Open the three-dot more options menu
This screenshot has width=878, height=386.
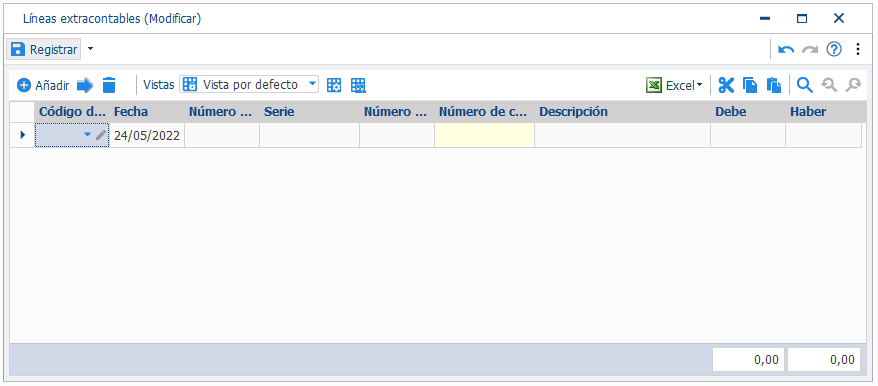pos(858,49)
